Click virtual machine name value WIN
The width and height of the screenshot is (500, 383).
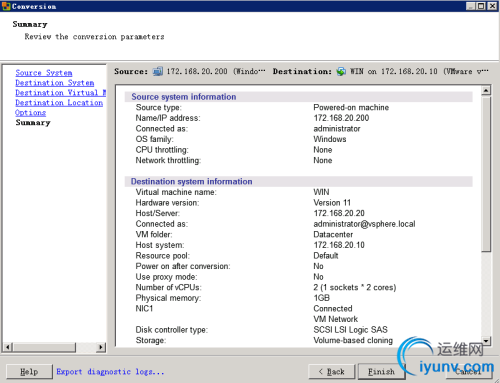[321, 192]
